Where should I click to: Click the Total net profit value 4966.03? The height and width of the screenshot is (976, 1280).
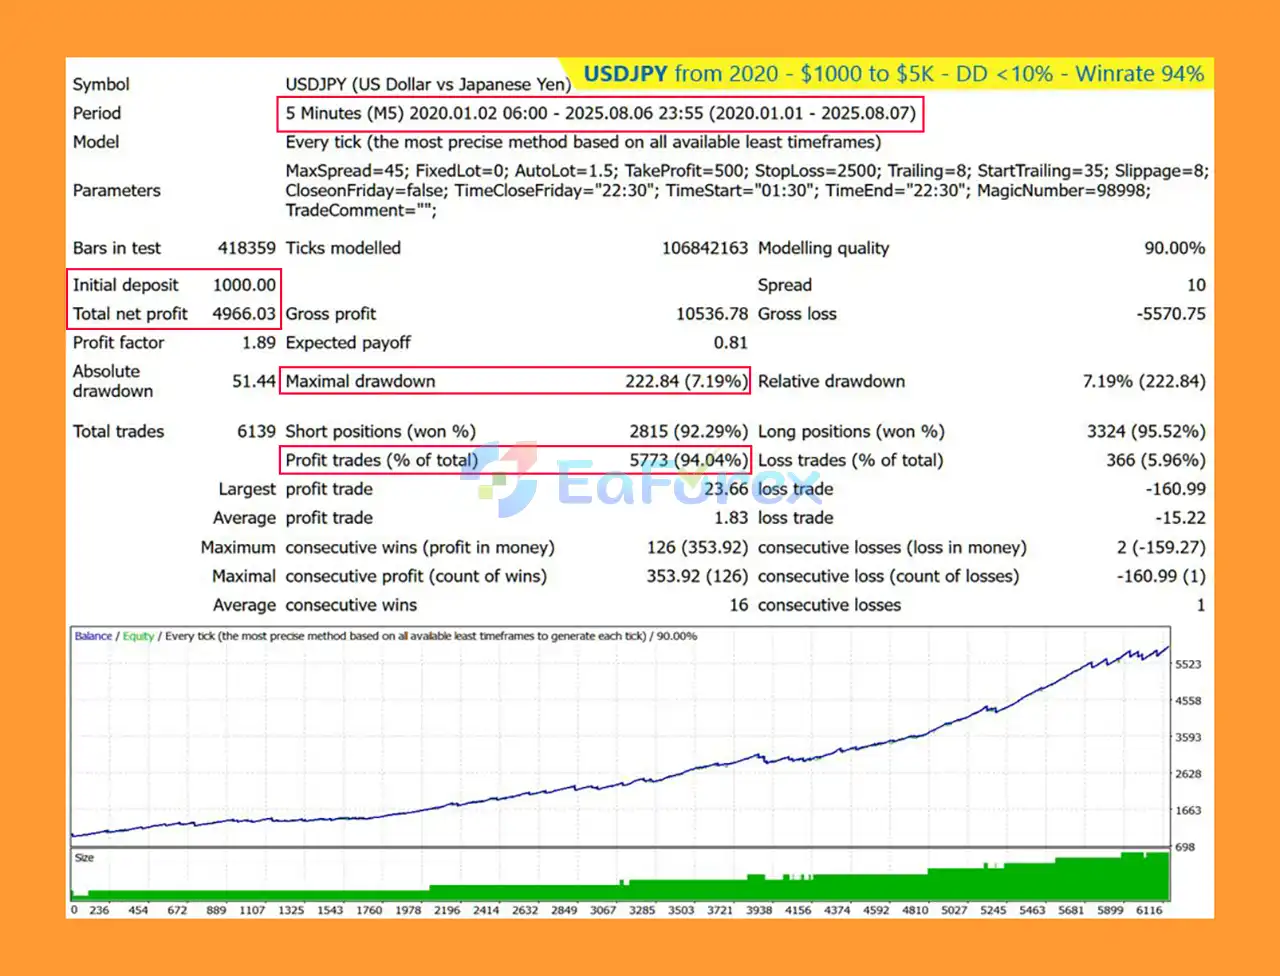pos(243,314)
